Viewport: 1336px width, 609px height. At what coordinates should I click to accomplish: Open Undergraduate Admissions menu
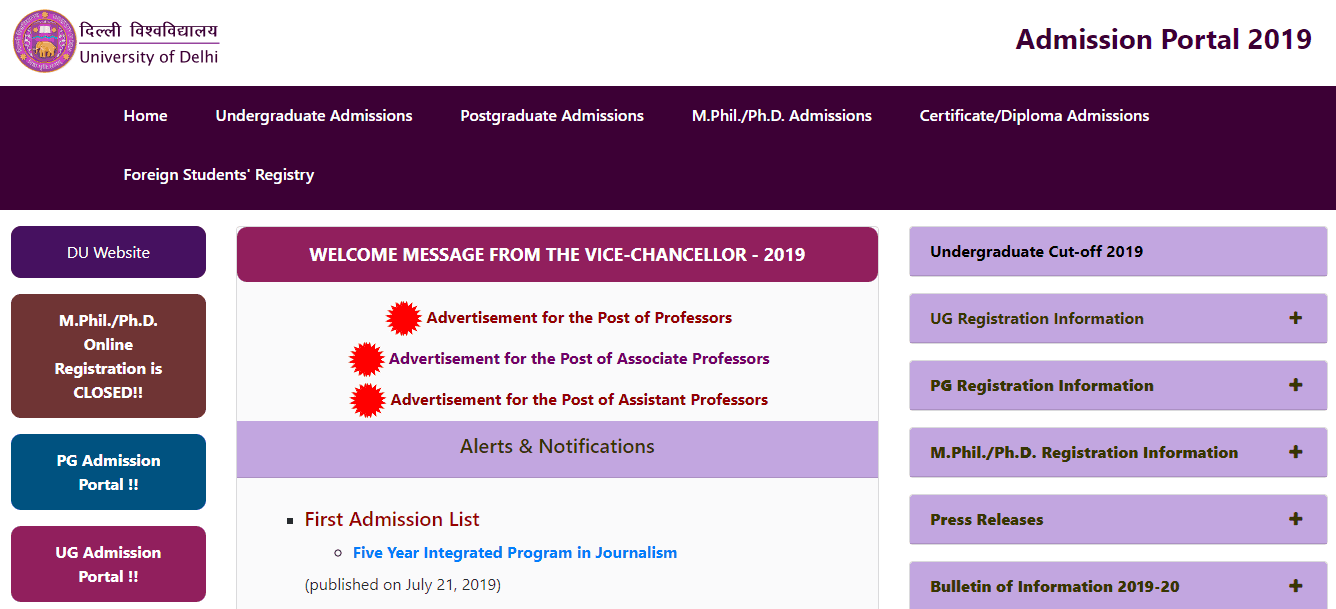click(x=314, y=116)
